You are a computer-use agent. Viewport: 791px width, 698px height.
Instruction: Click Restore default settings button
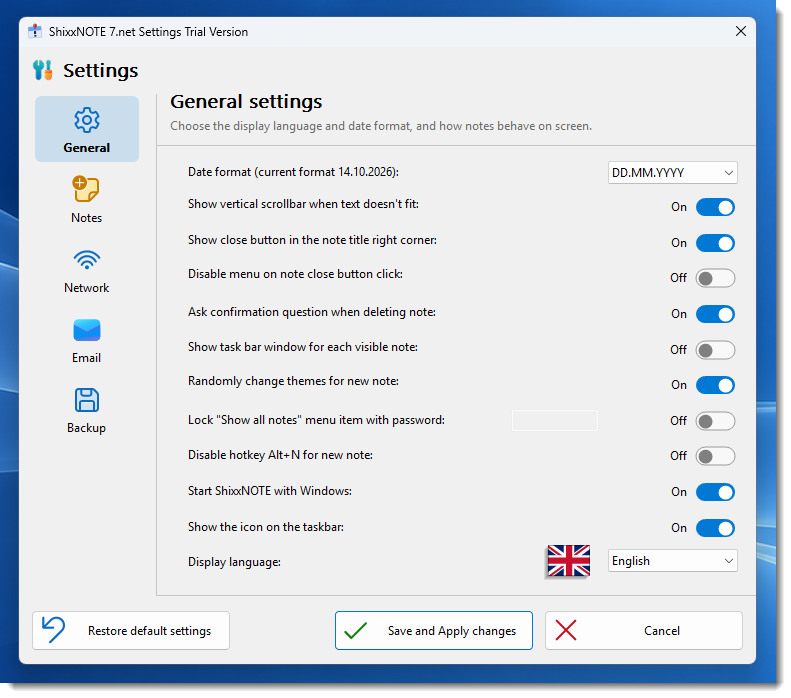[x=131, y=630]
